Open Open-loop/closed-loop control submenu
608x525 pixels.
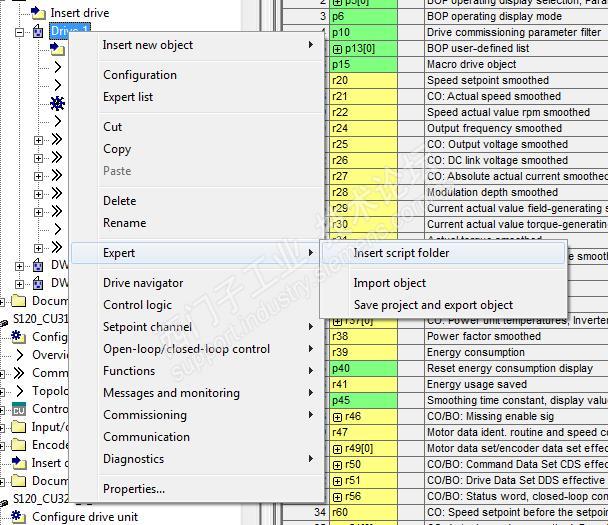click(197, 349)
